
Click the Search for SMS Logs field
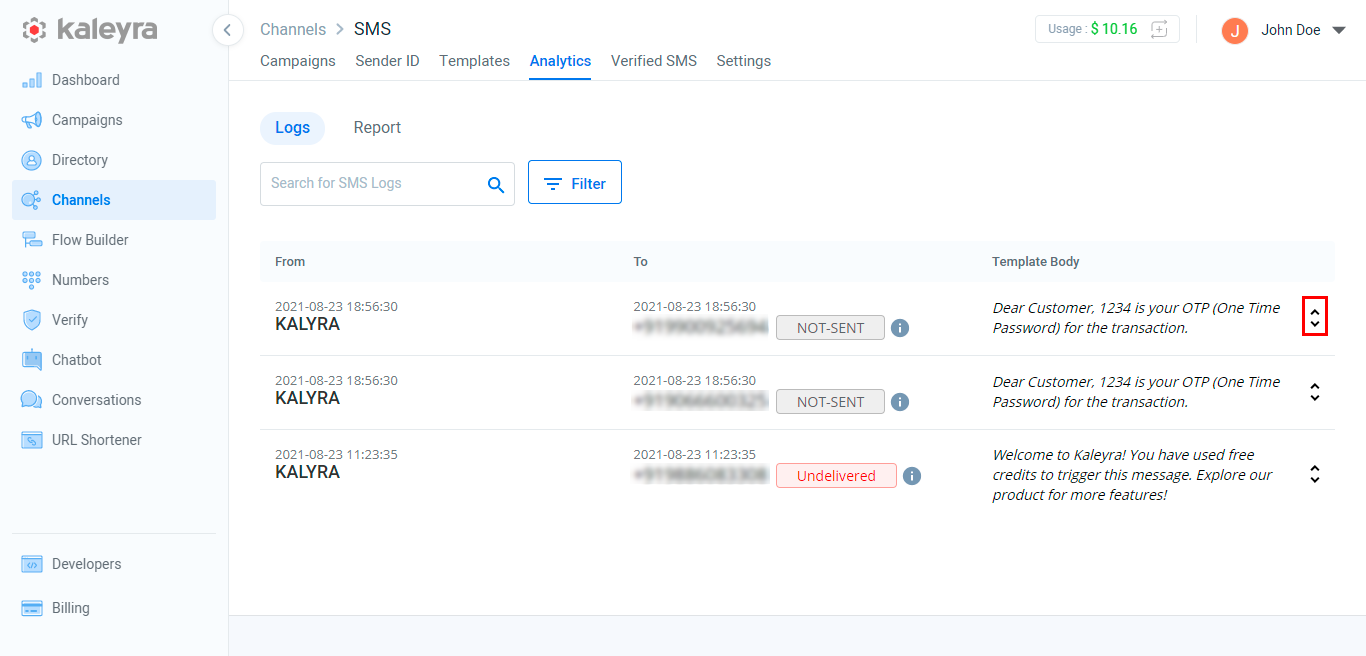[x=387, y=184]
